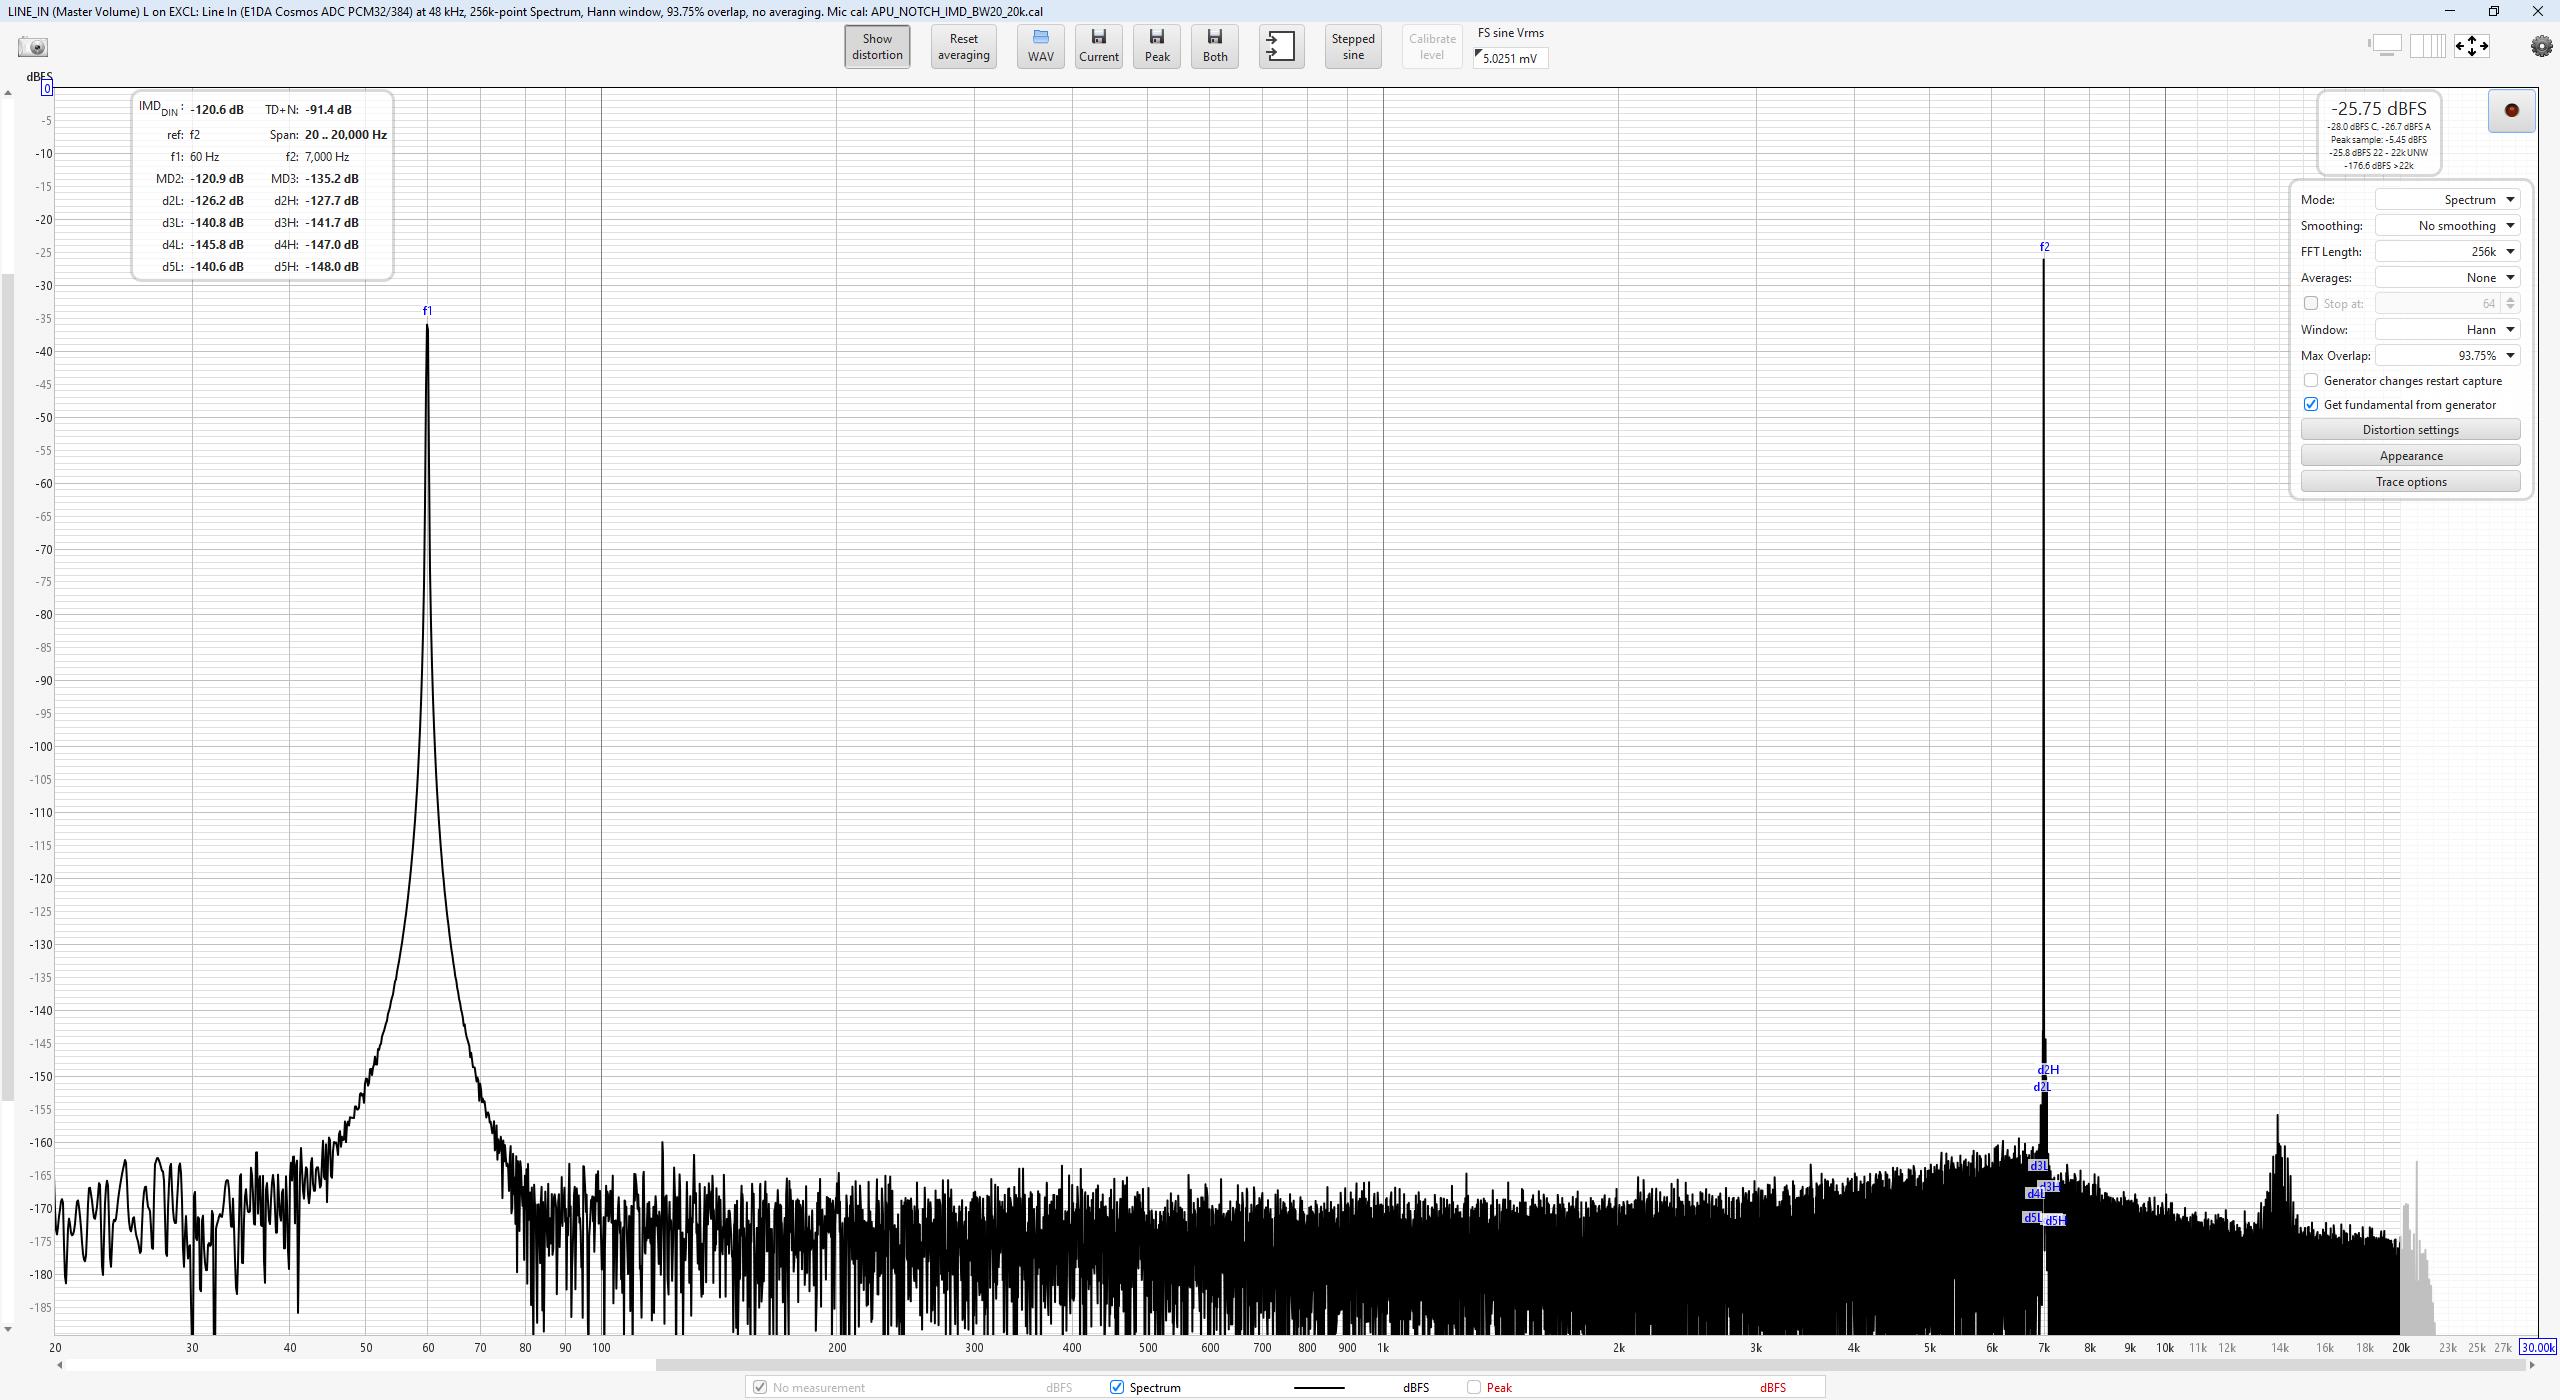Open the Mode dropdown showing Spectrum
Viewport: 2560px width, 1400px height.
coord(2447,200)
